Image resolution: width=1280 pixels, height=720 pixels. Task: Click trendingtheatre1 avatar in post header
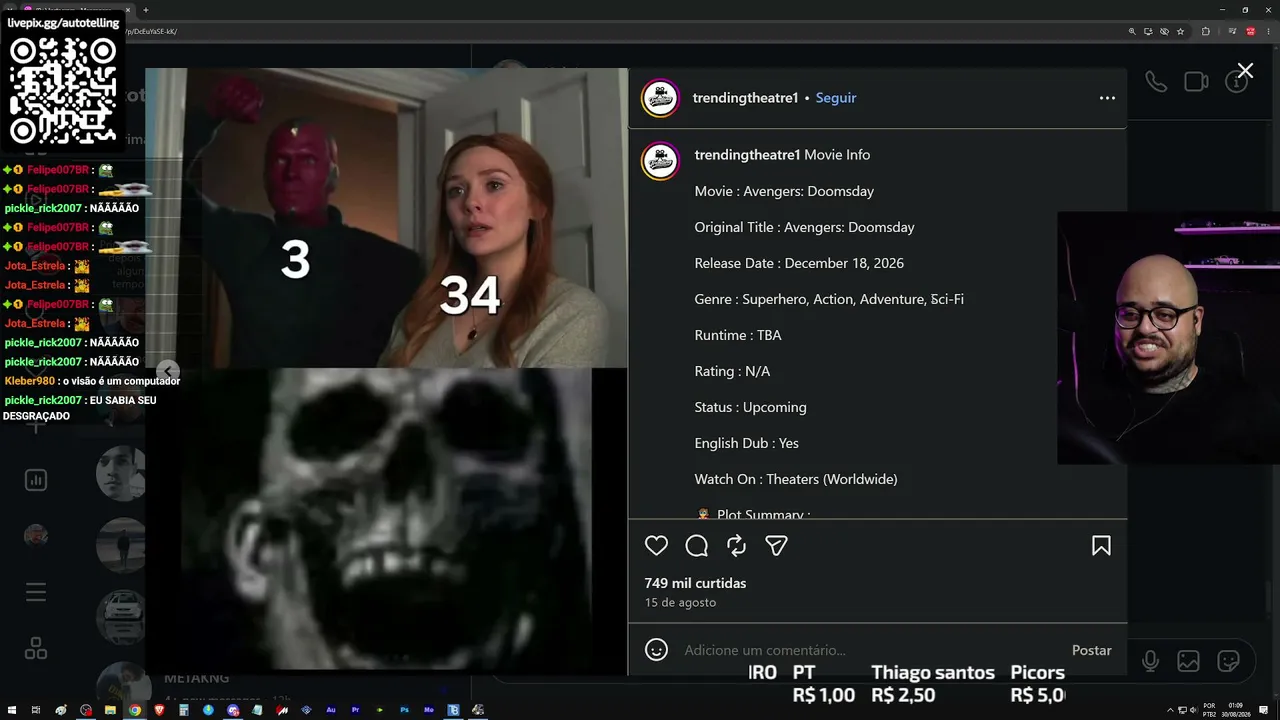tap(660, 98)
